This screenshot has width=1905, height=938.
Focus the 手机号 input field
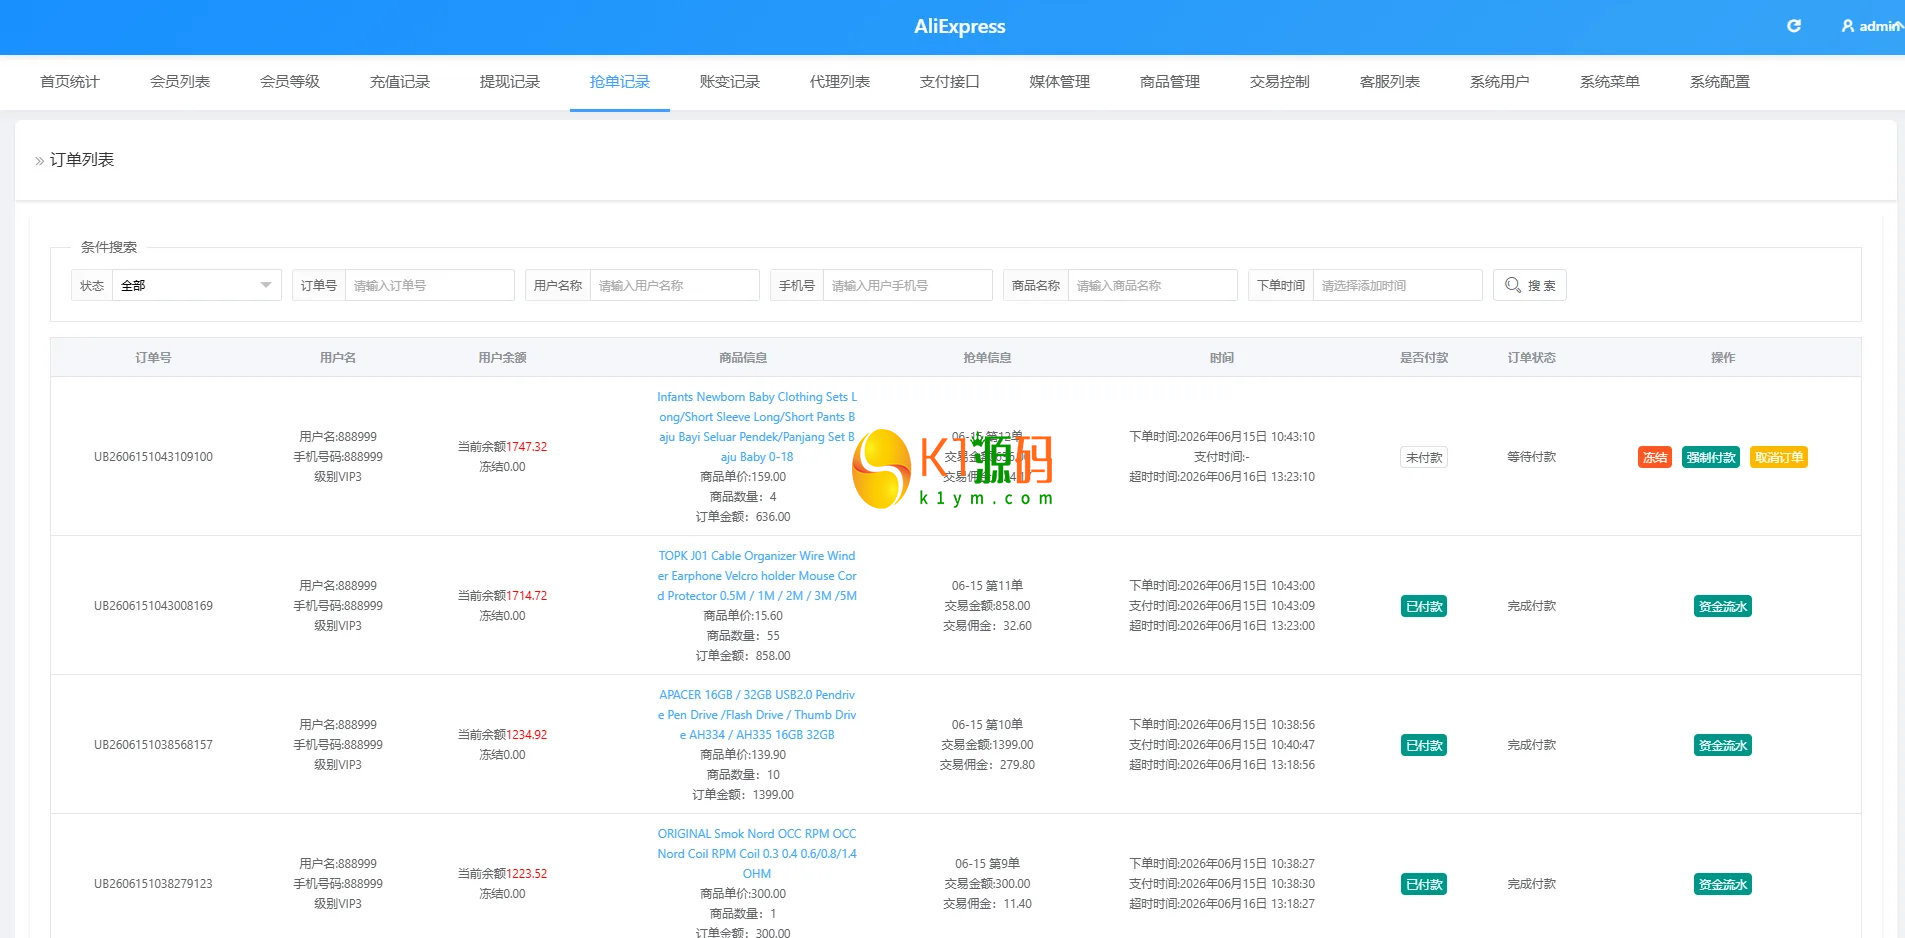tap(907, 285)
